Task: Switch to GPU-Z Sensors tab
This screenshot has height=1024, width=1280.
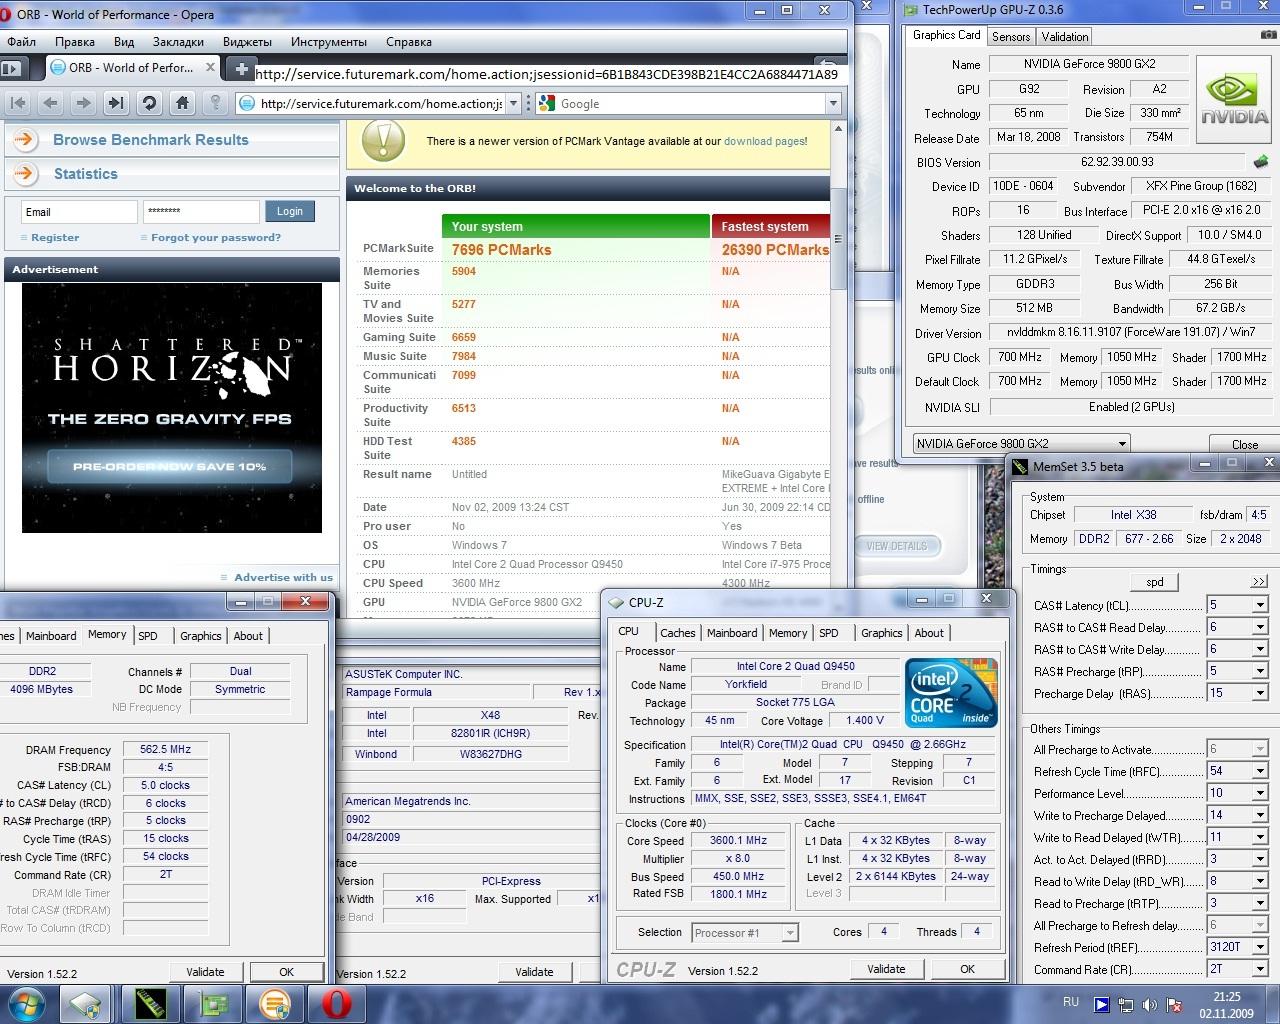Action: [1011, 37]
